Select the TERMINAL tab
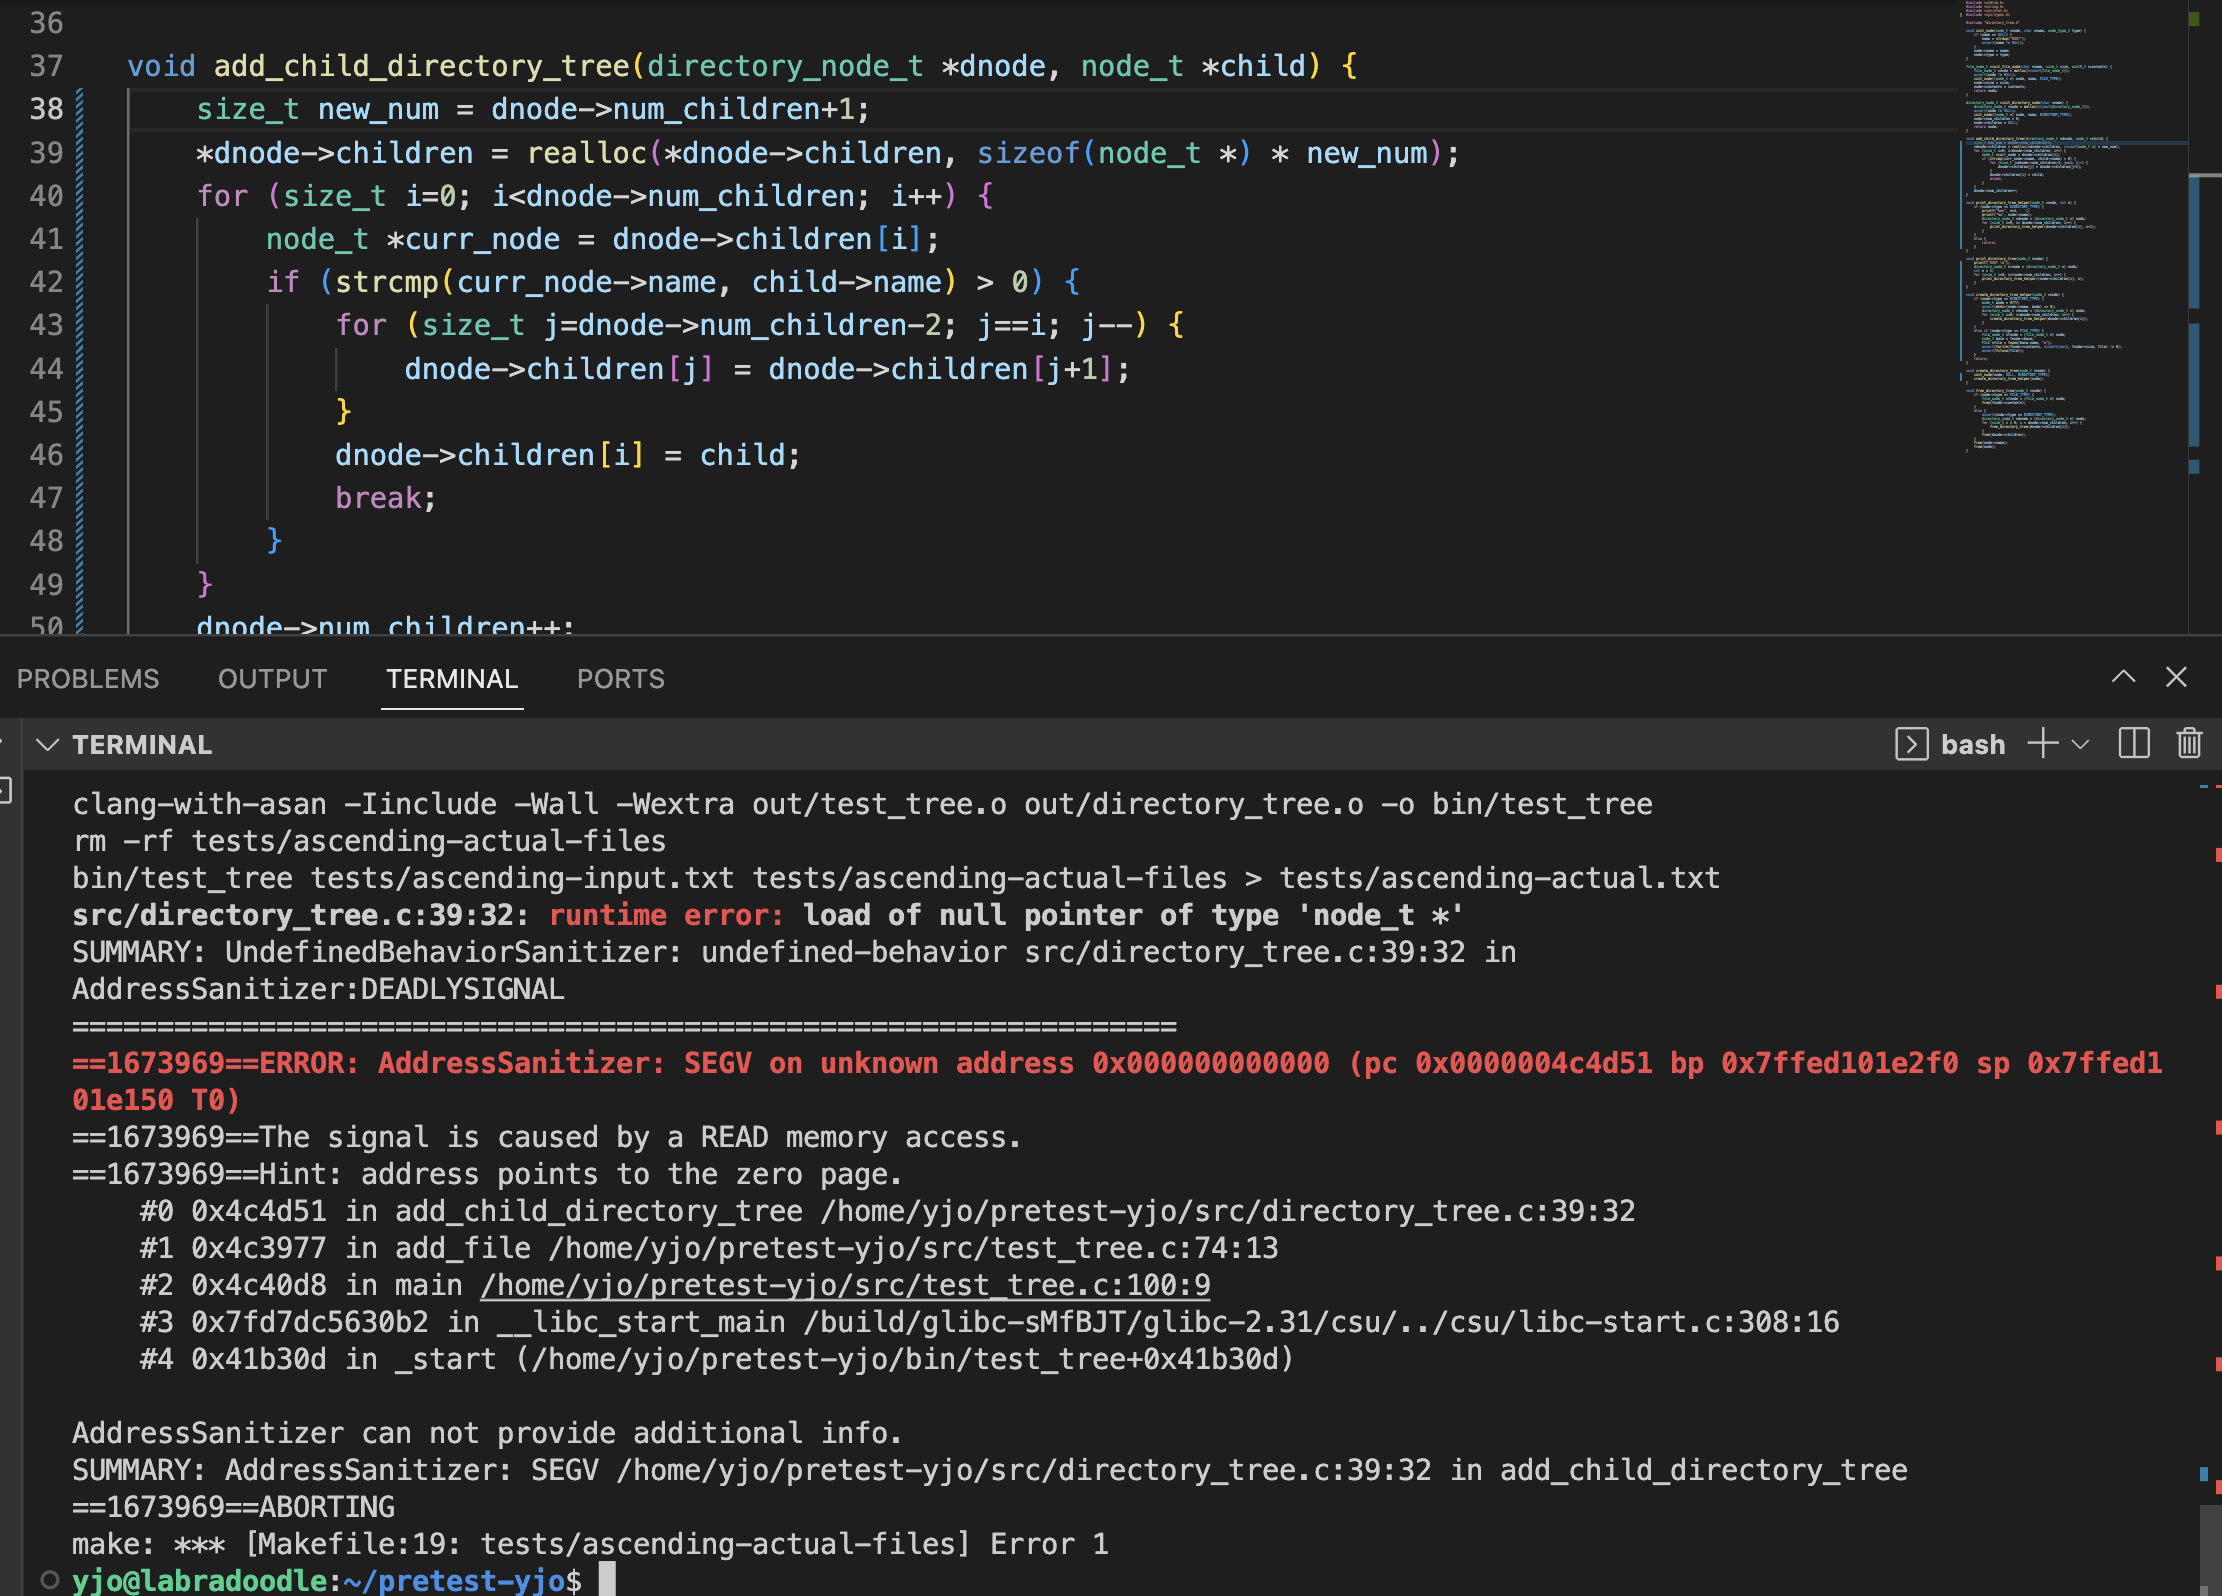The image size is (2222, 1596). [452, 679]
